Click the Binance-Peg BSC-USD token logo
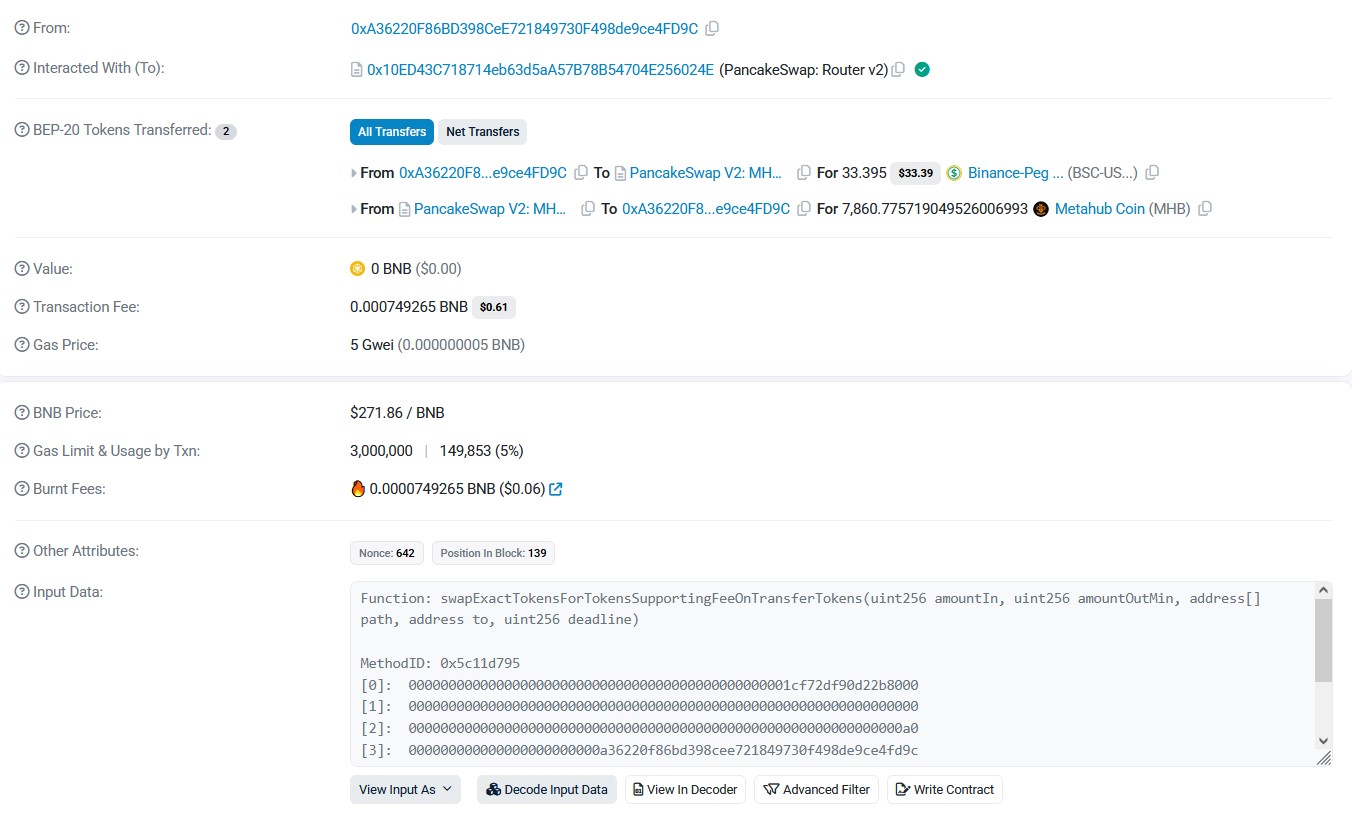1352x815 pixels. click(954, 173)
